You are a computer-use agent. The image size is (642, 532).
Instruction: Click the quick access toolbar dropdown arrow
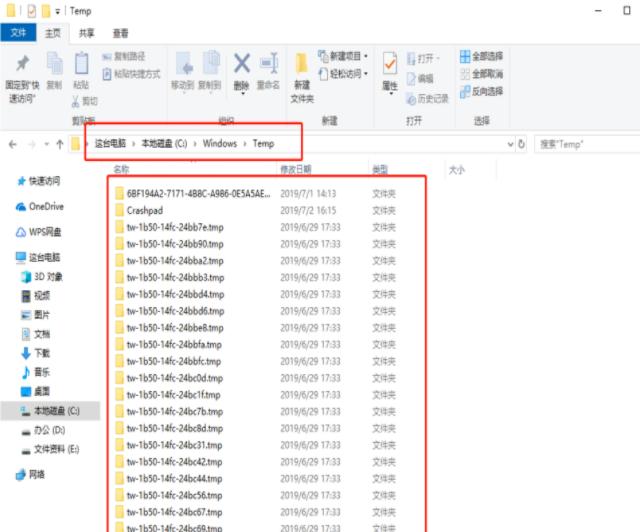pyautogui.click(x=58, y=11)
